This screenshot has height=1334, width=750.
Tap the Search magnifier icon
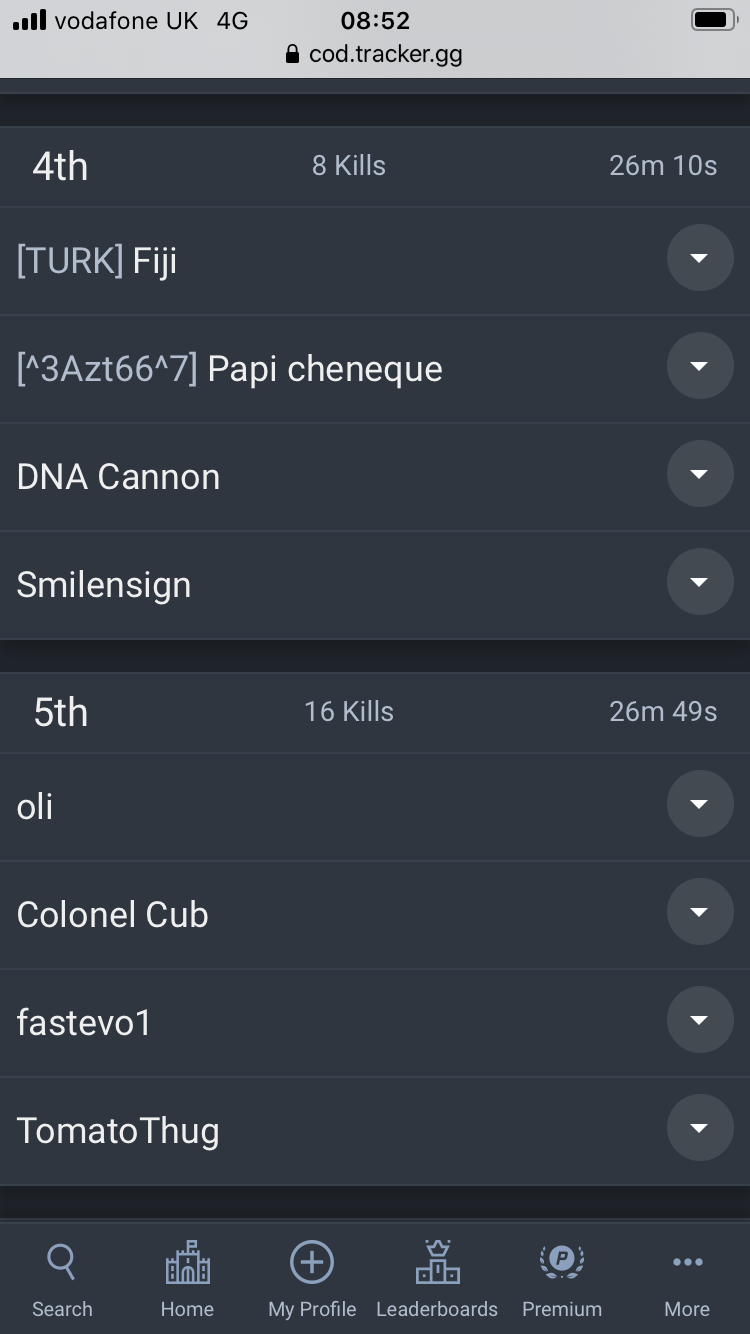[62, 1263]
